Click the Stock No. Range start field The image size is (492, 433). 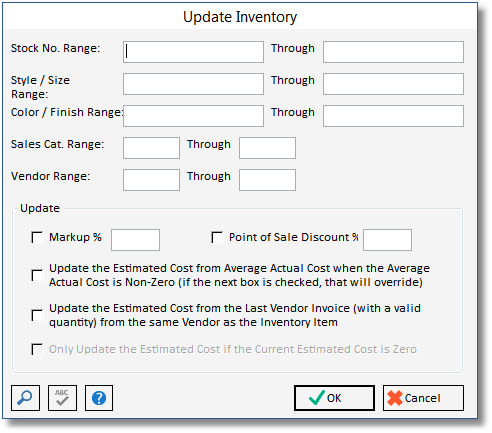click(193, 52)
